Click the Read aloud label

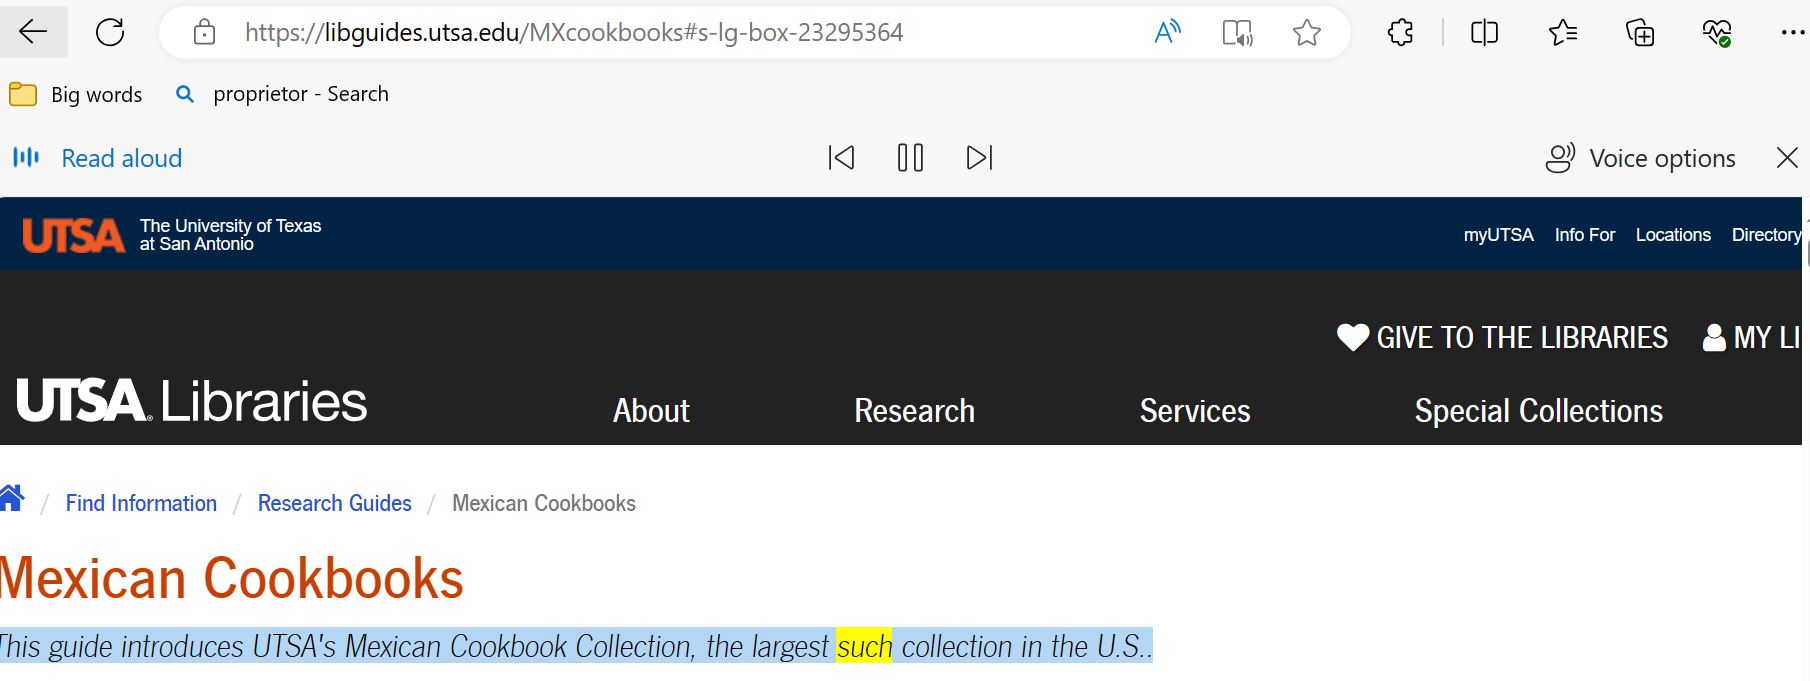pyautogui.click(x=122, y=158)
